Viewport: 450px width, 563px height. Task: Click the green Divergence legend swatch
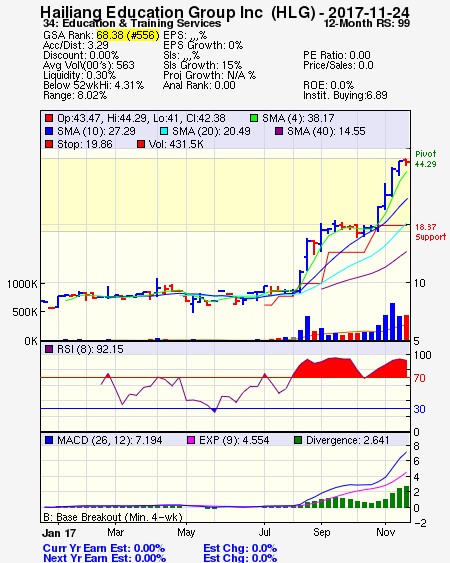pyautogui.click(x=298, y=440)
